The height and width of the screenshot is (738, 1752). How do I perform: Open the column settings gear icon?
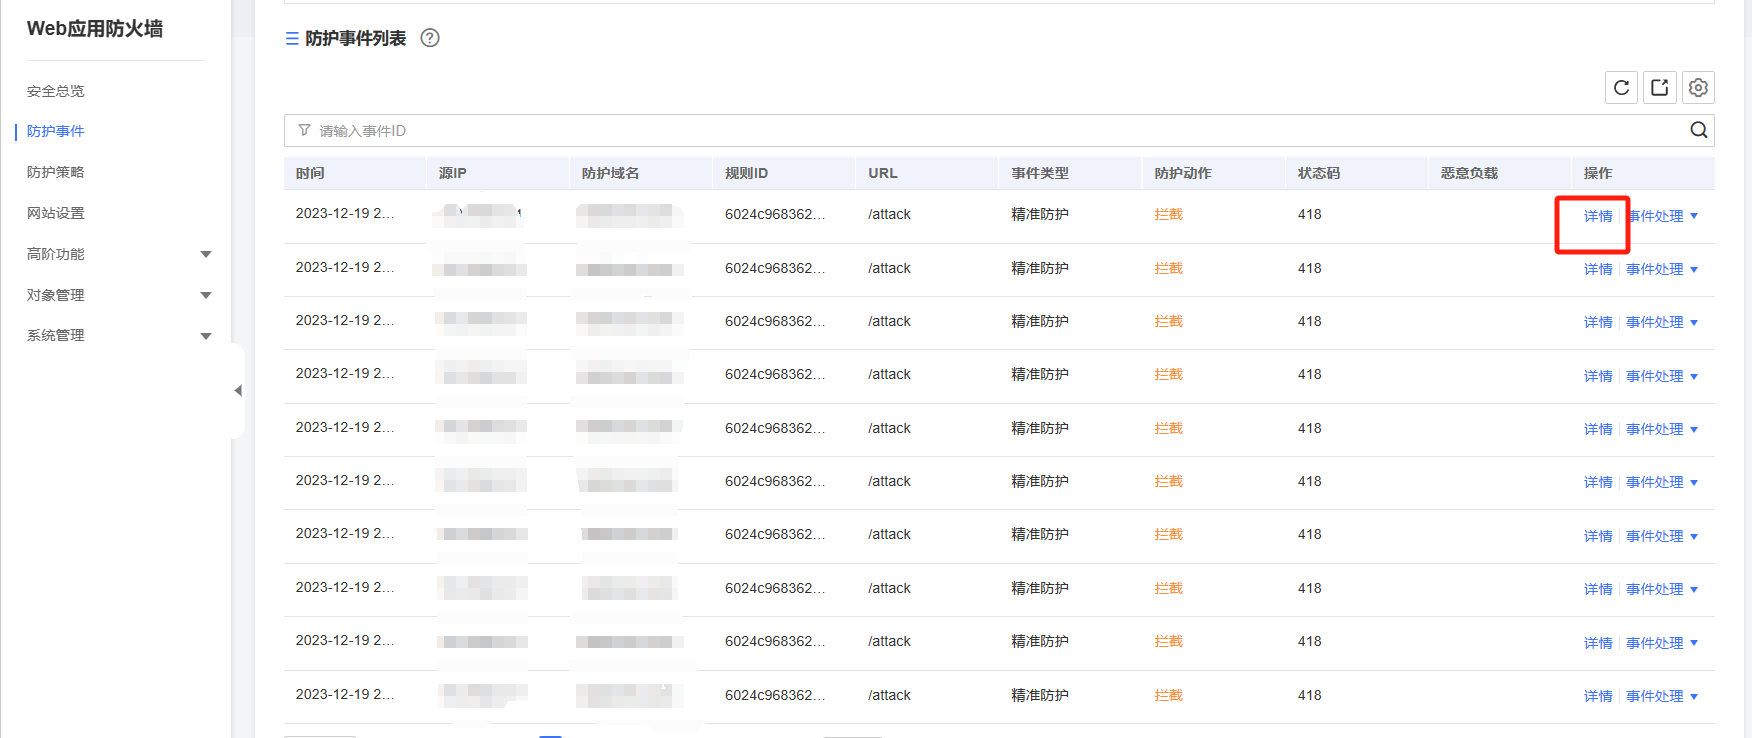pos(1698,88)
